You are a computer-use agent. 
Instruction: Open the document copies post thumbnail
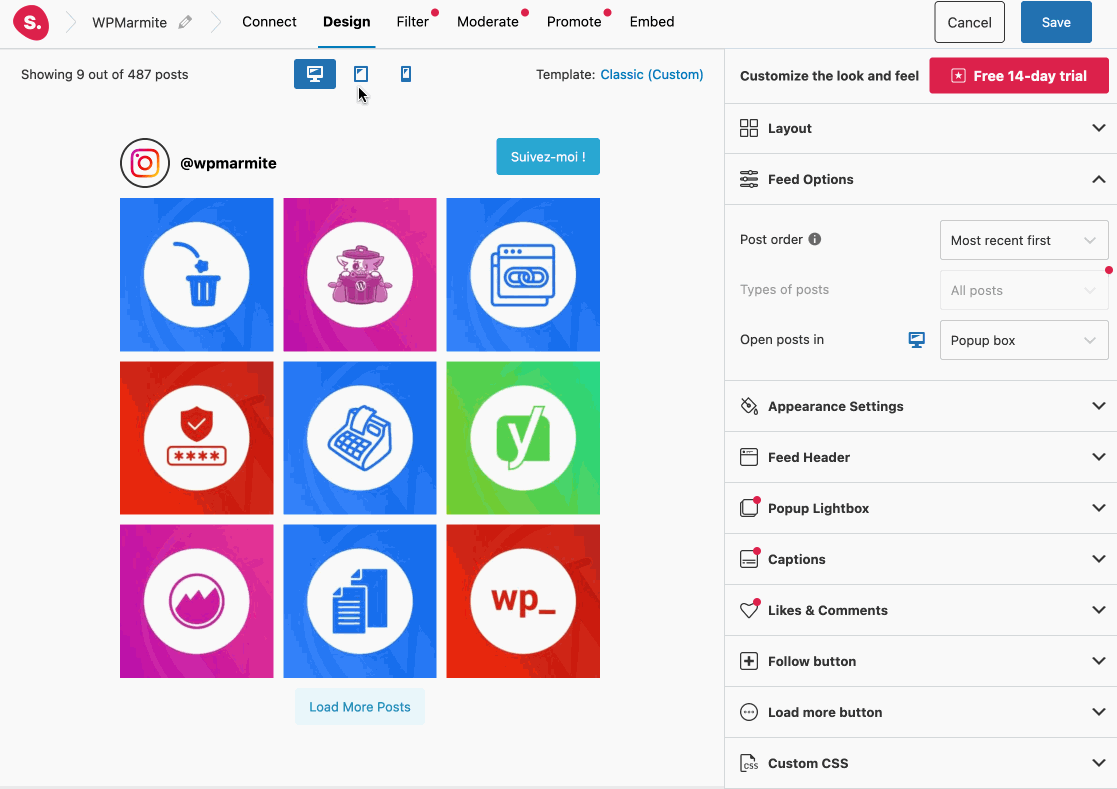pyautogui.click(x=360, y=601)
